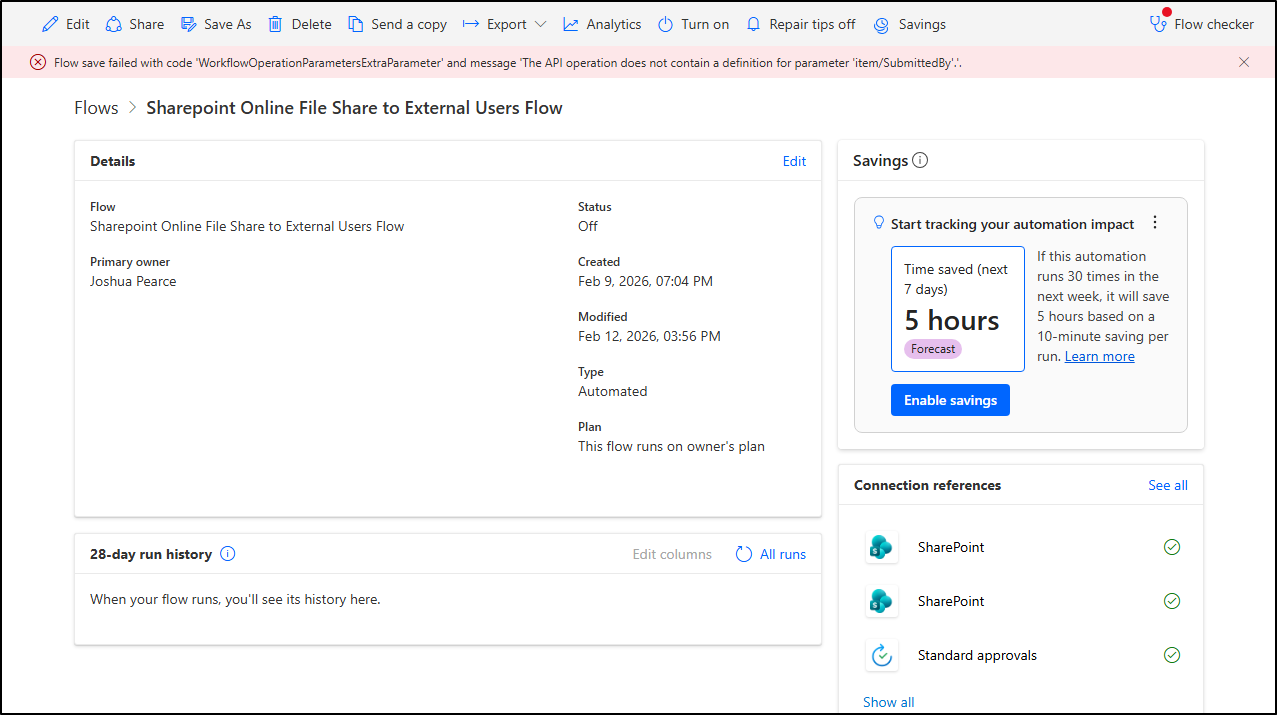Expand connection references with Show all
The image size is (1277, 715).
point(888,702)
